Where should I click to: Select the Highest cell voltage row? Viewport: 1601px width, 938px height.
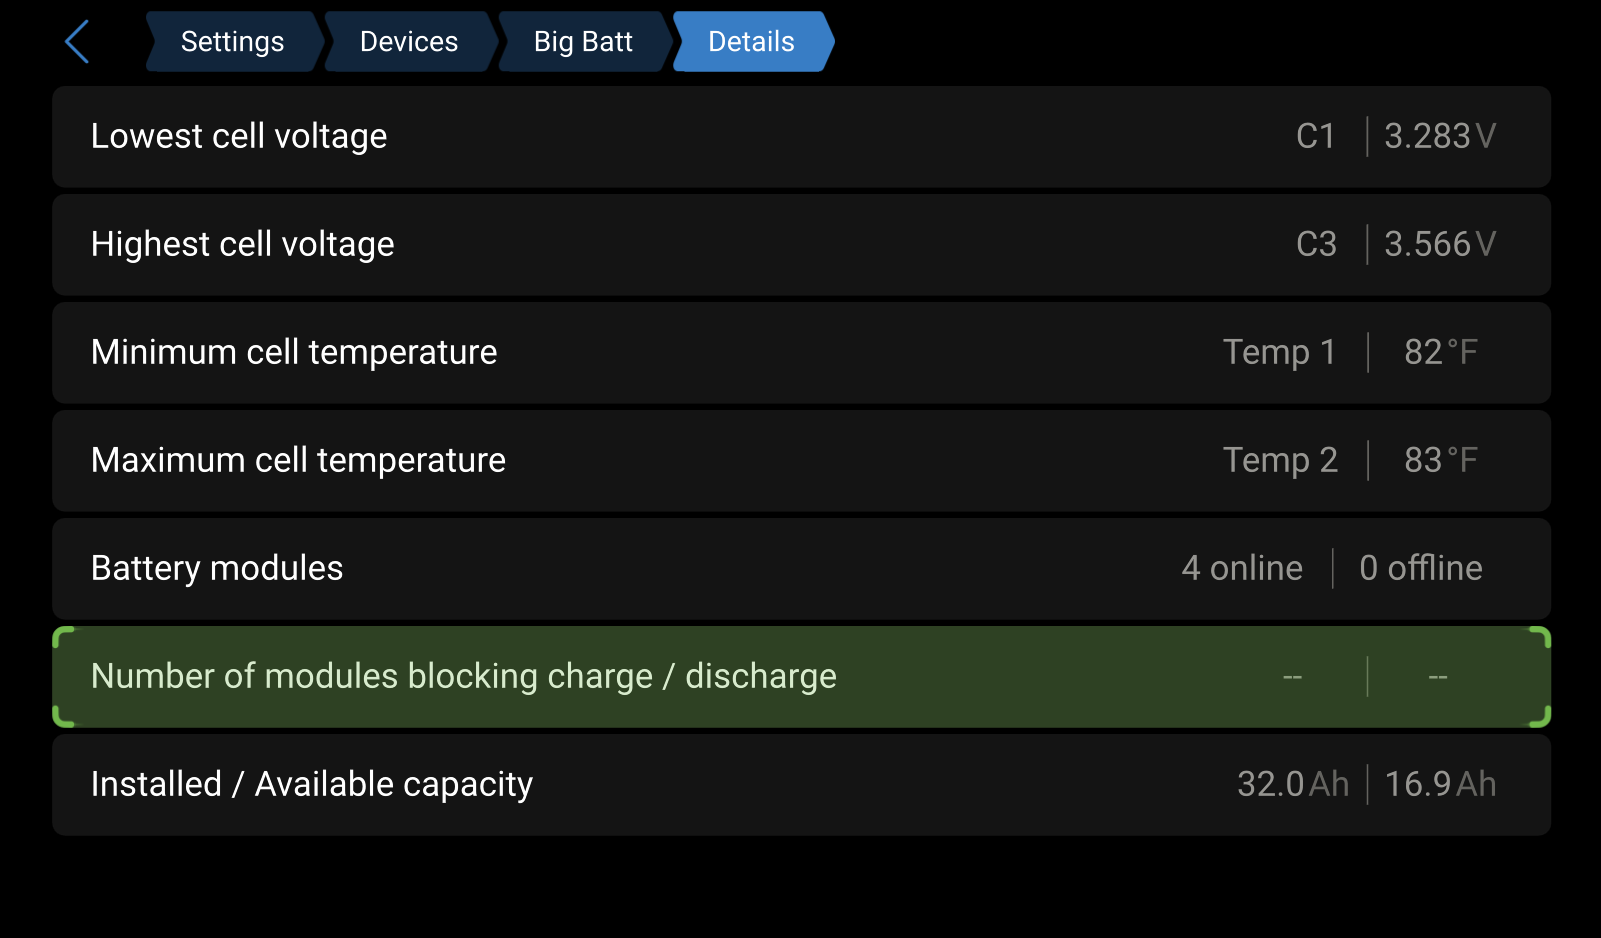click(x=801, y=245)
